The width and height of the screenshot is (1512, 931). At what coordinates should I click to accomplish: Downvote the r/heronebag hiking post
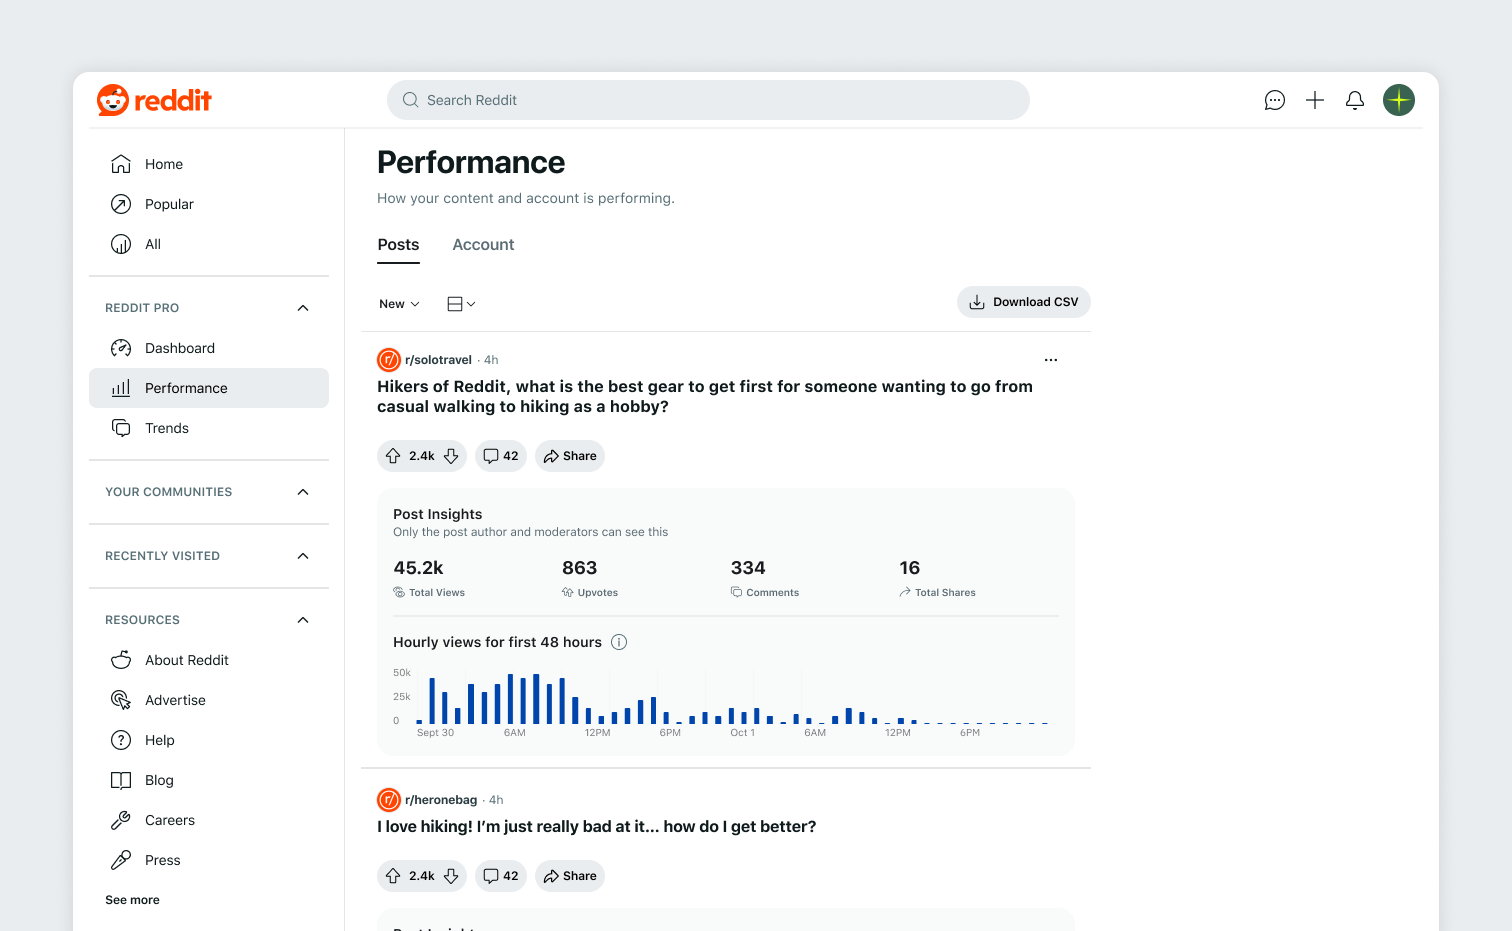click(451, 876)
